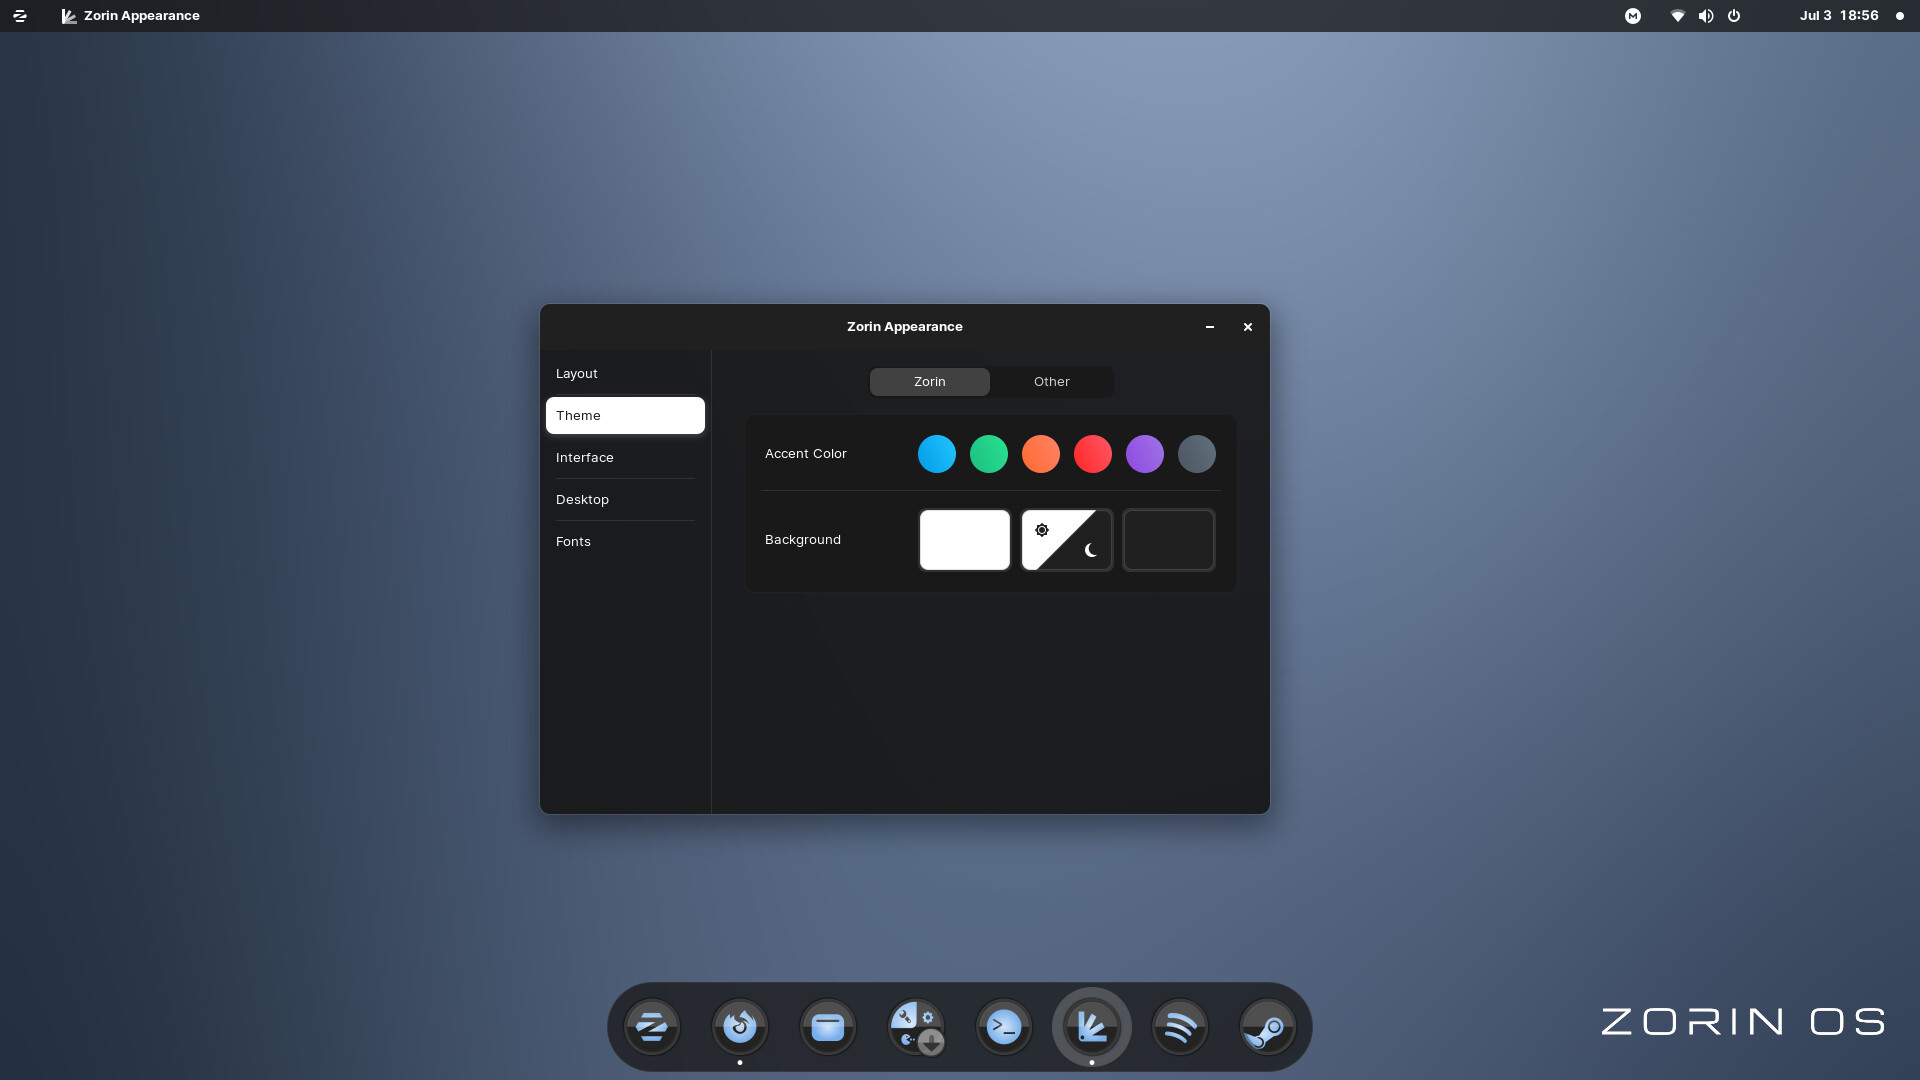Switch to the Zorin theme tab
The width and height of the screenshot is (1920, 1080).
click(x=930, y=382)
